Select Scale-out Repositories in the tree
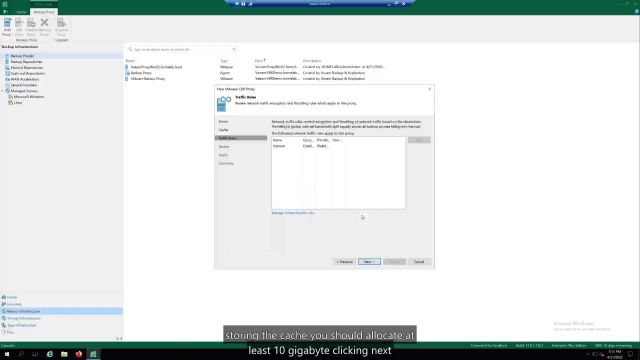 [x=28, y=73]
